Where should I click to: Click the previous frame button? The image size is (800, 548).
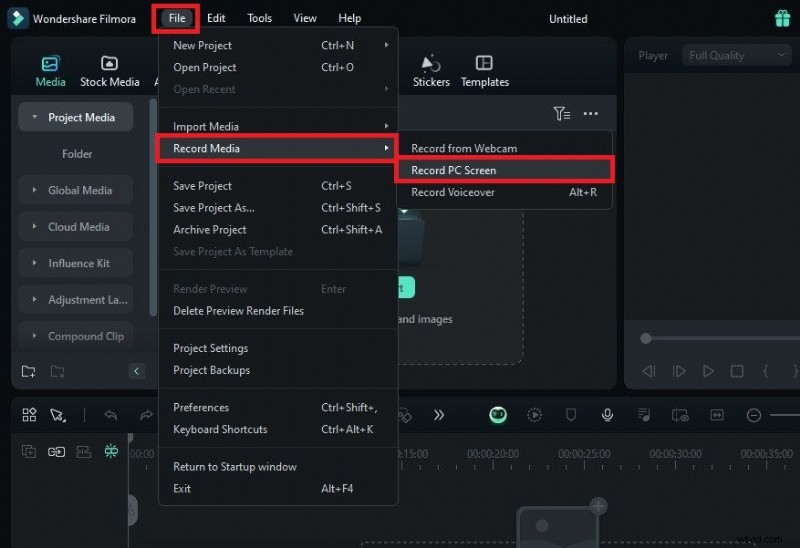[x=649, y=371]
